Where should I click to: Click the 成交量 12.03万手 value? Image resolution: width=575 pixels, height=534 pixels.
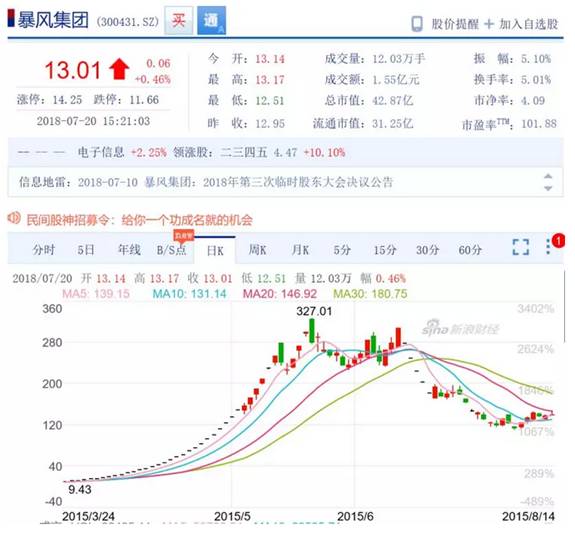pos(399,59)
